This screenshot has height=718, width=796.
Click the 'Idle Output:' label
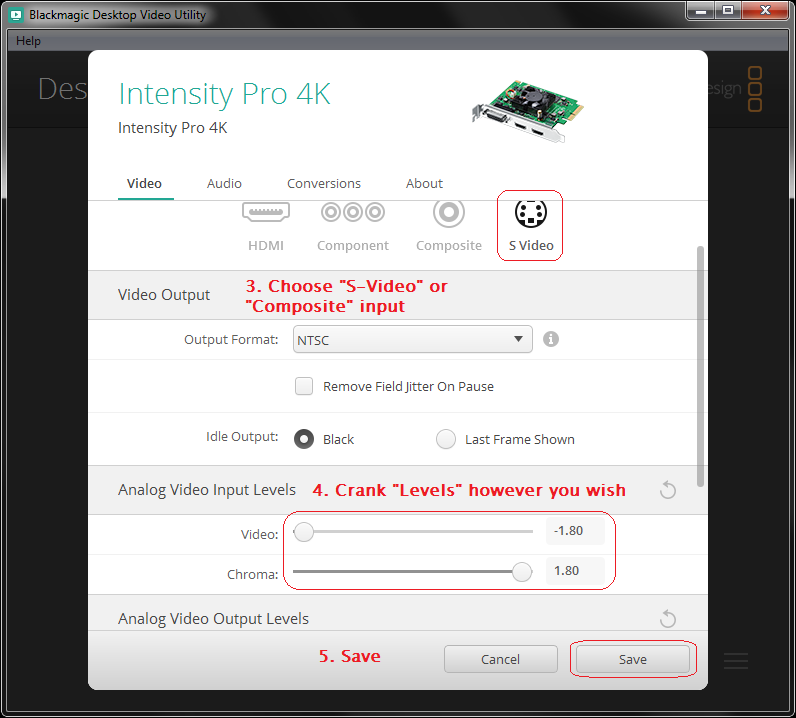242,437
